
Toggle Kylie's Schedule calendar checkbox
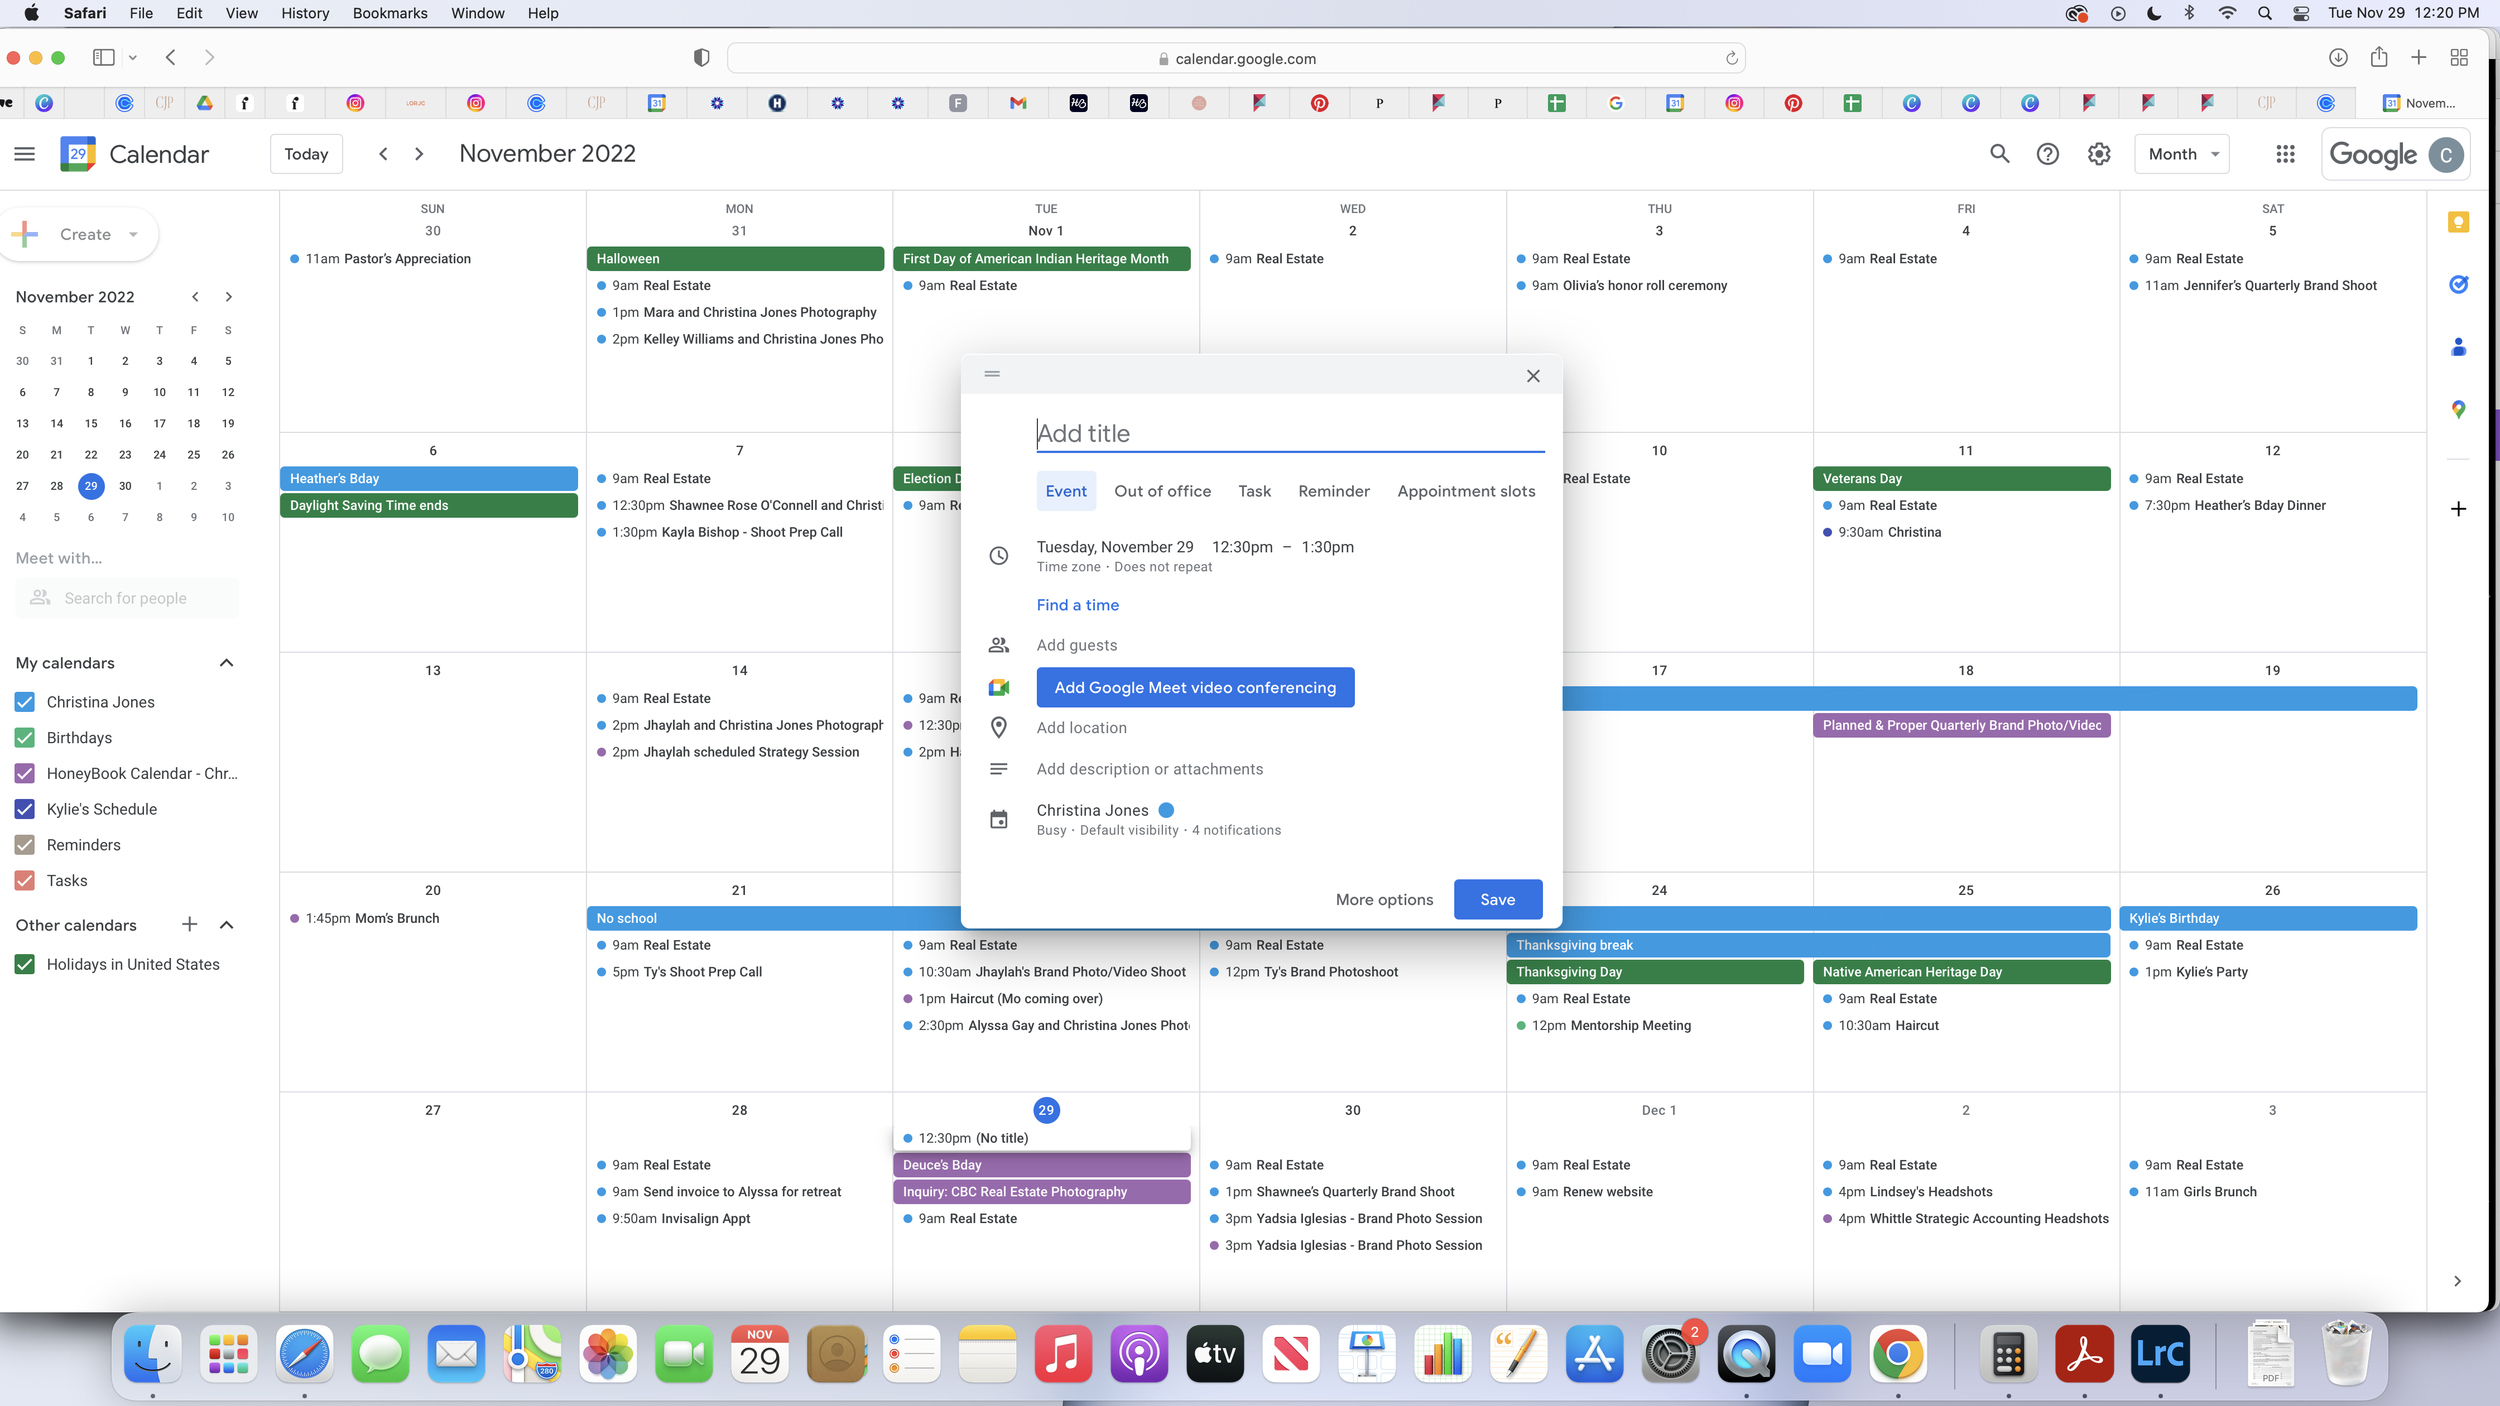point(25,809)
